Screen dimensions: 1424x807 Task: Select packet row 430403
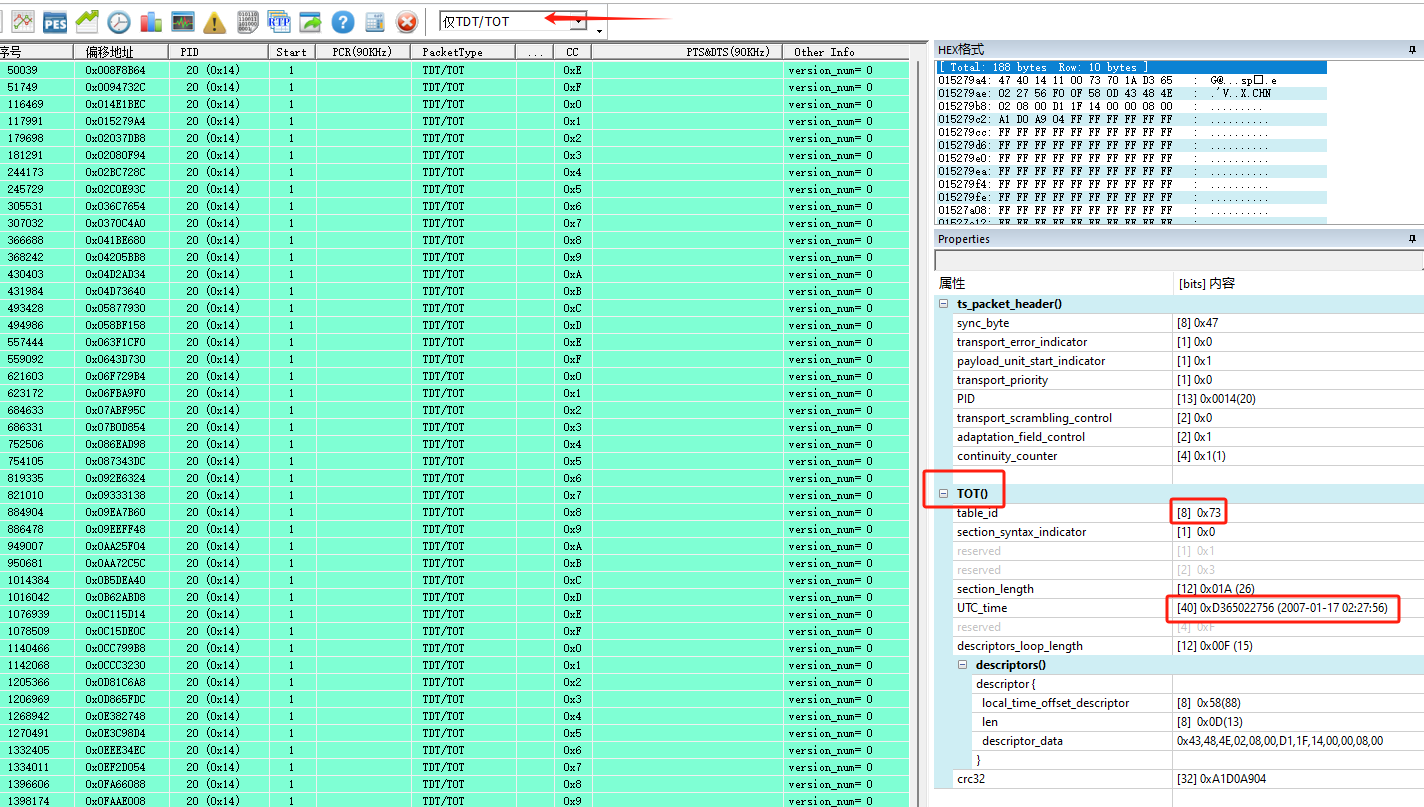[x=454, y=274]
